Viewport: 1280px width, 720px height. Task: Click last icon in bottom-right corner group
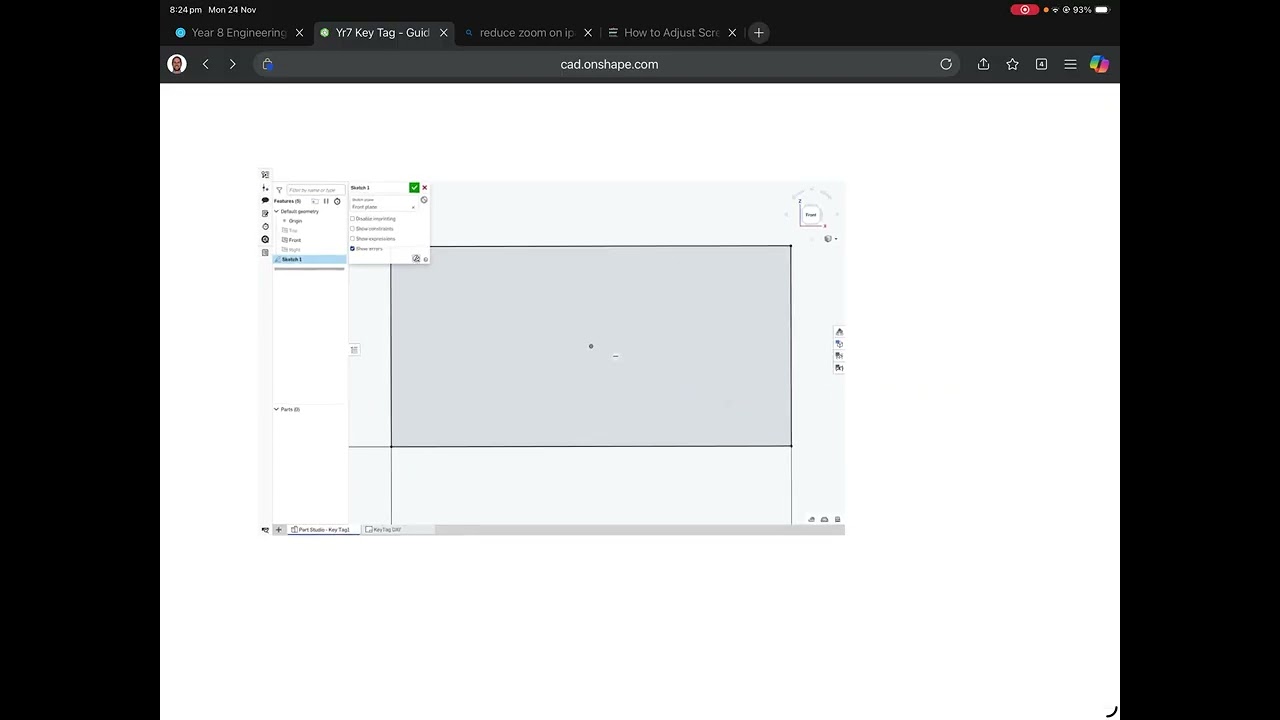[x=837, y=519]
